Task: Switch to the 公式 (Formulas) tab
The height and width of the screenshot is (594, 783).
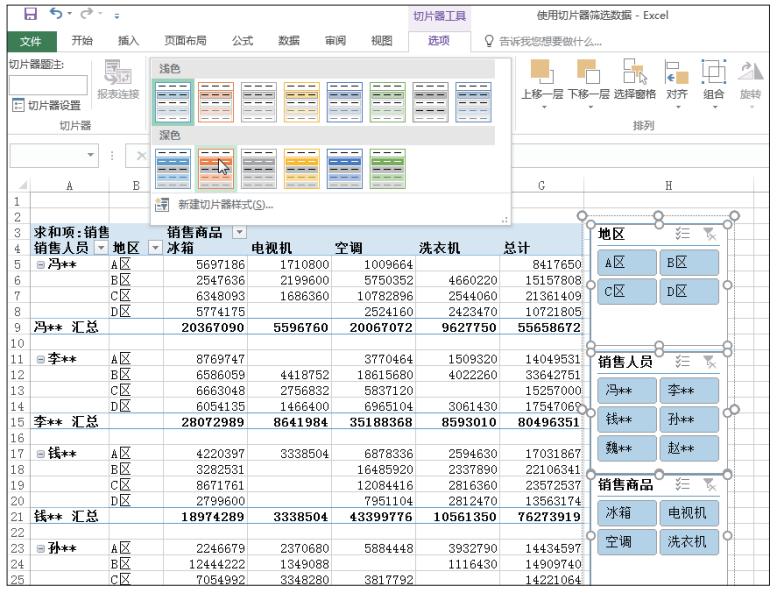Action: click(x=242, y=40)
